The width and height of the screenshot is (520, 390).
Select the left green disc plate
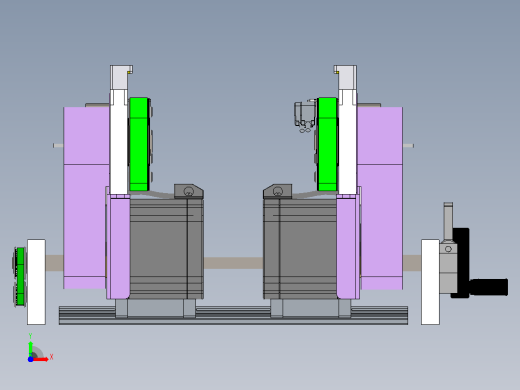[x=139, y=144]
